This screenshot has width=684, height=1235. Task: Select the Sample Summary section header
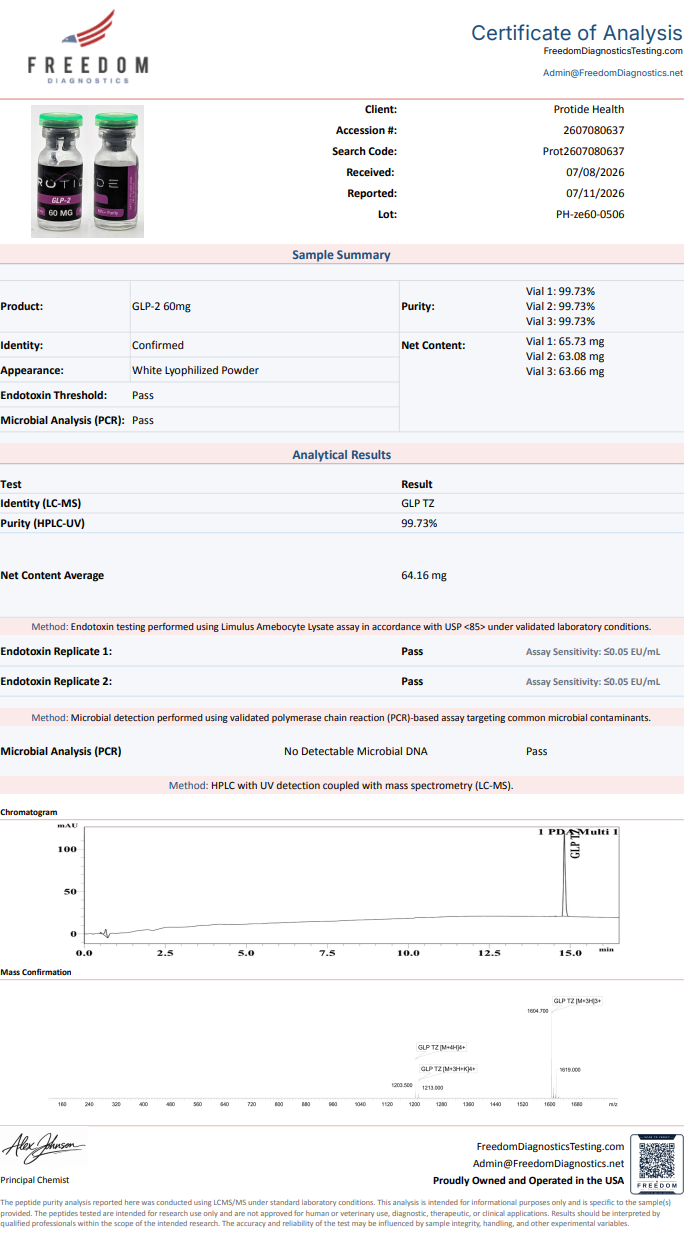(341, 255)
